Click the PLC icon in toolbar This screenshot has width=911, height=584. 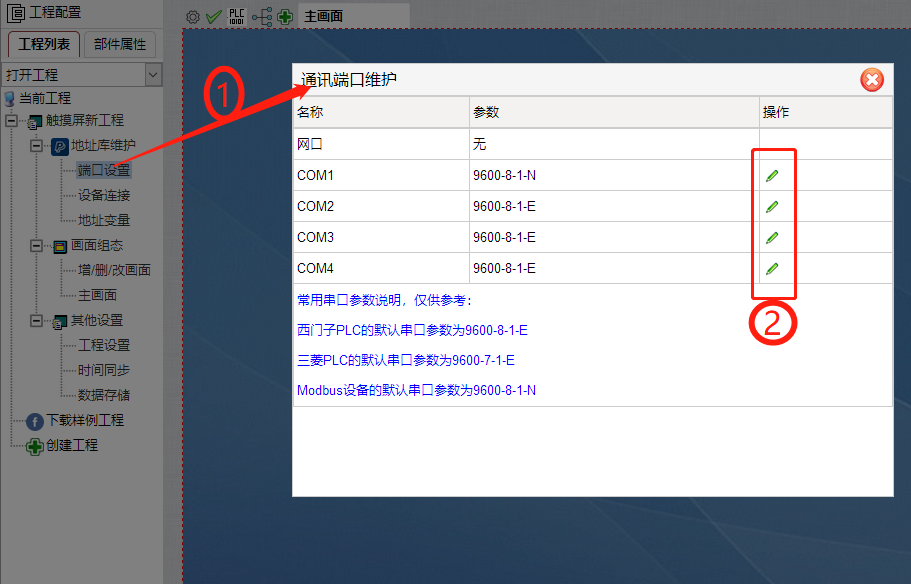237,17
